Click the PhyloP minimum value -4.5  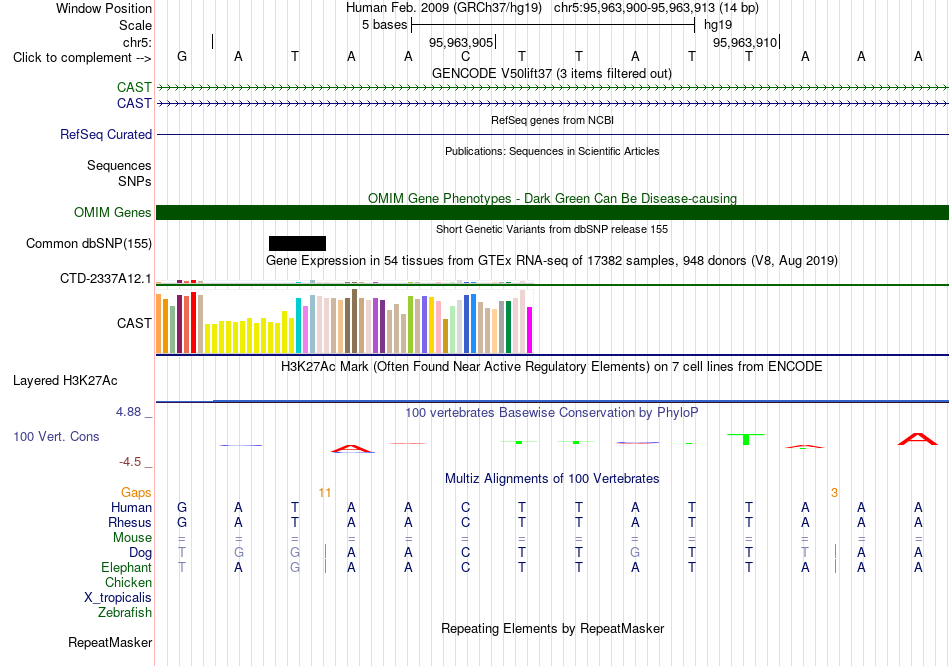(130, 462)
